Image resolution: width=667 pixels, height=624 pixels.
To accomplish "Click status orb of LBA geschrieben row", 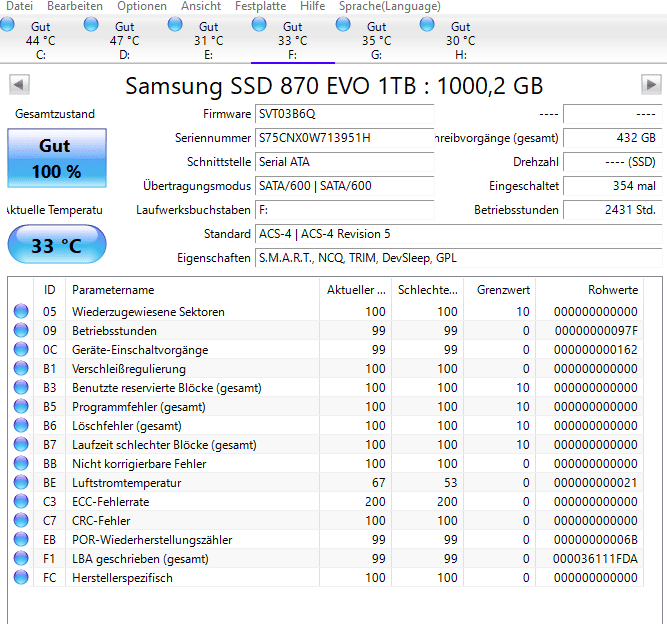I will click(21, 558).
